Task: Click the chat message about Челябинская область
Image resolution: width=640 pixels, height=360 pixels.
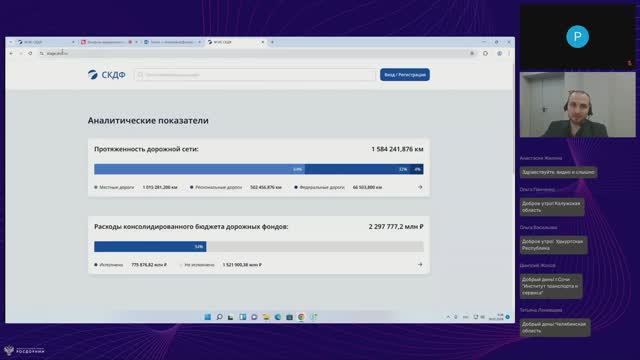Action: tap(555, 328)
